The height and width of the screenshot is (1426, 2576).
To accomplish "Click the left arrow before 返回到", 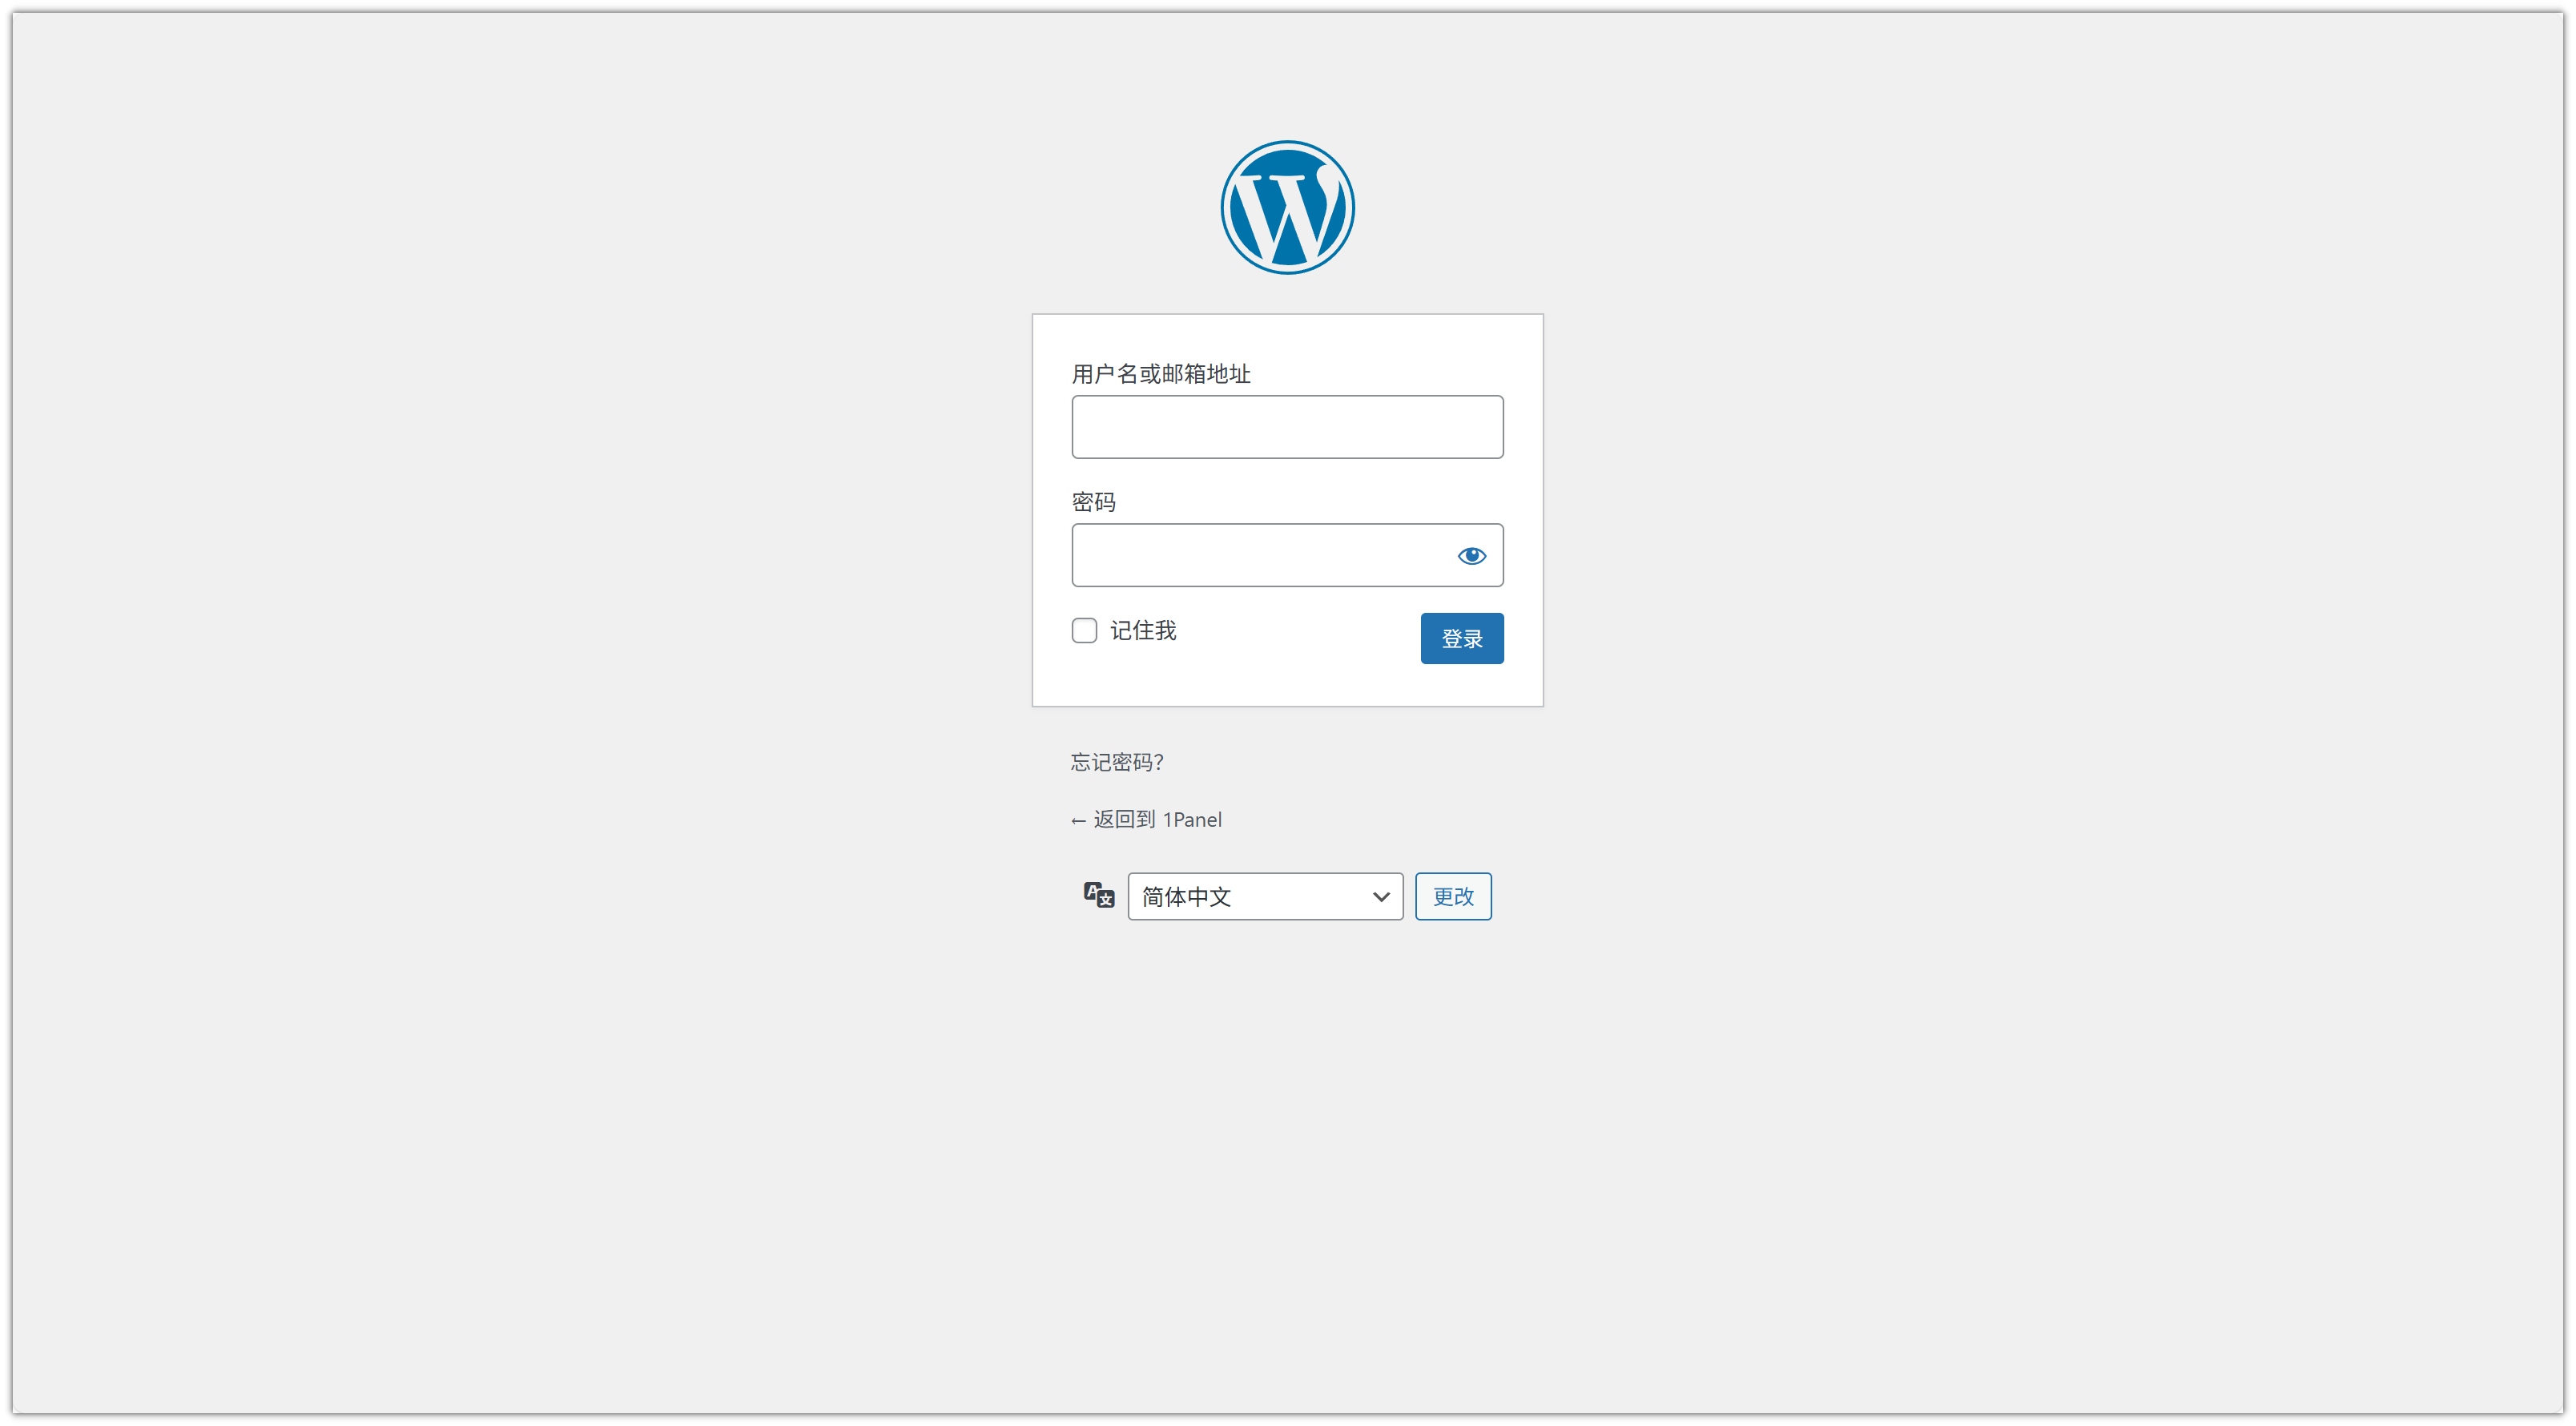I will 1078,821.
